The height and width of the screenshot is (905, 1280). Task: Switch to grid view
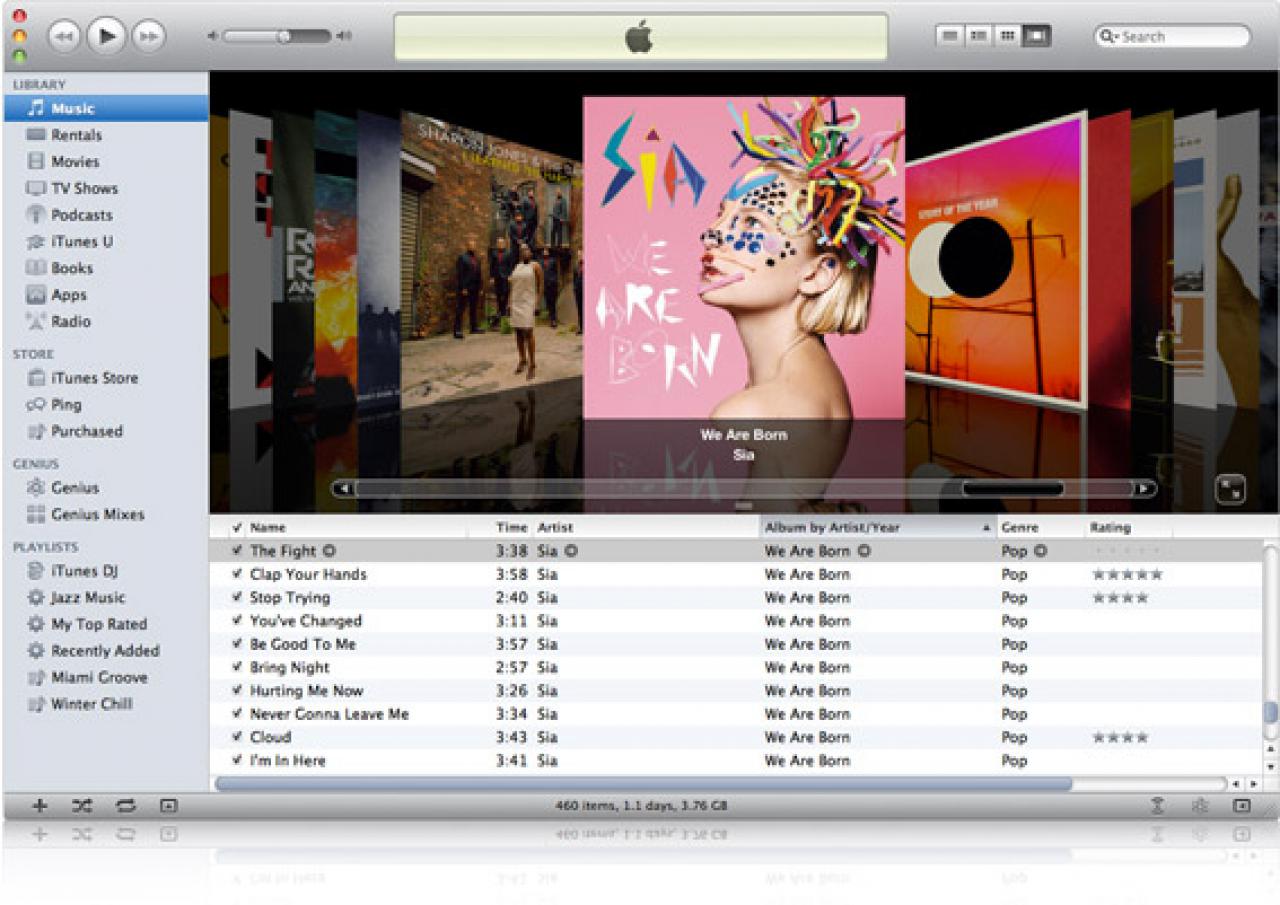coord(1007,35)
